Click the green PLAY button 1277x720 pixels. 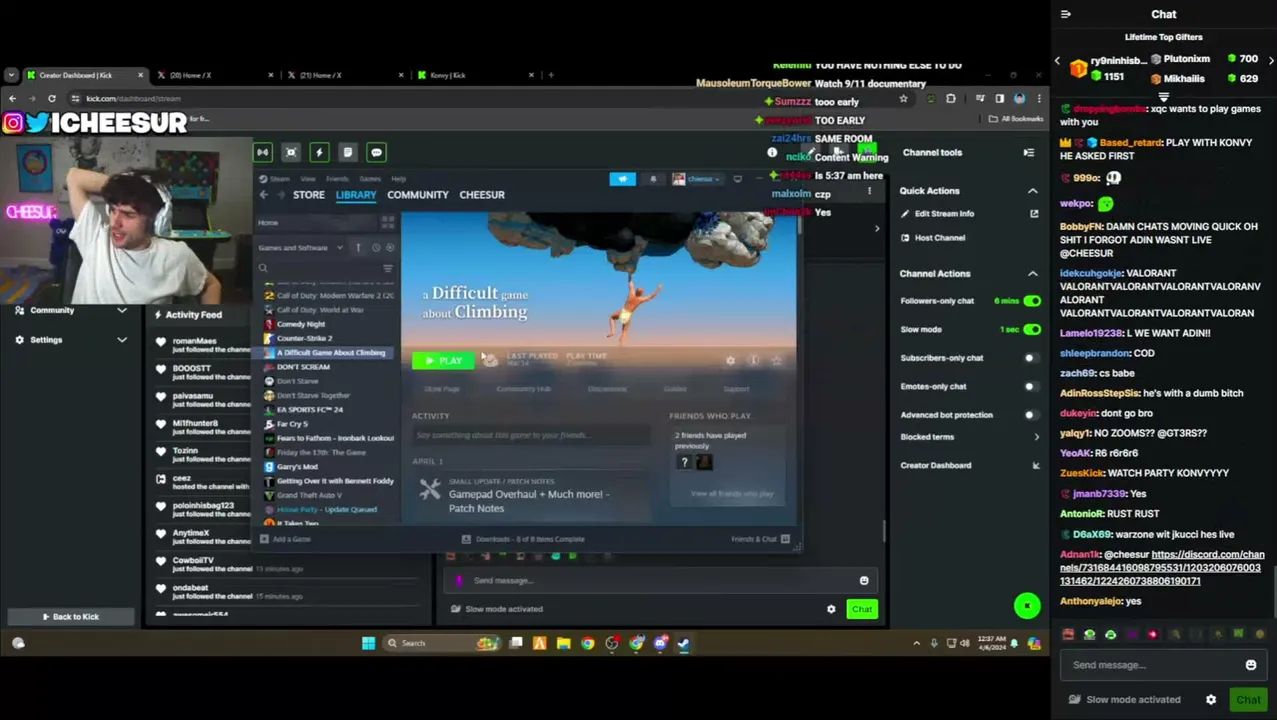coord(443,360)
